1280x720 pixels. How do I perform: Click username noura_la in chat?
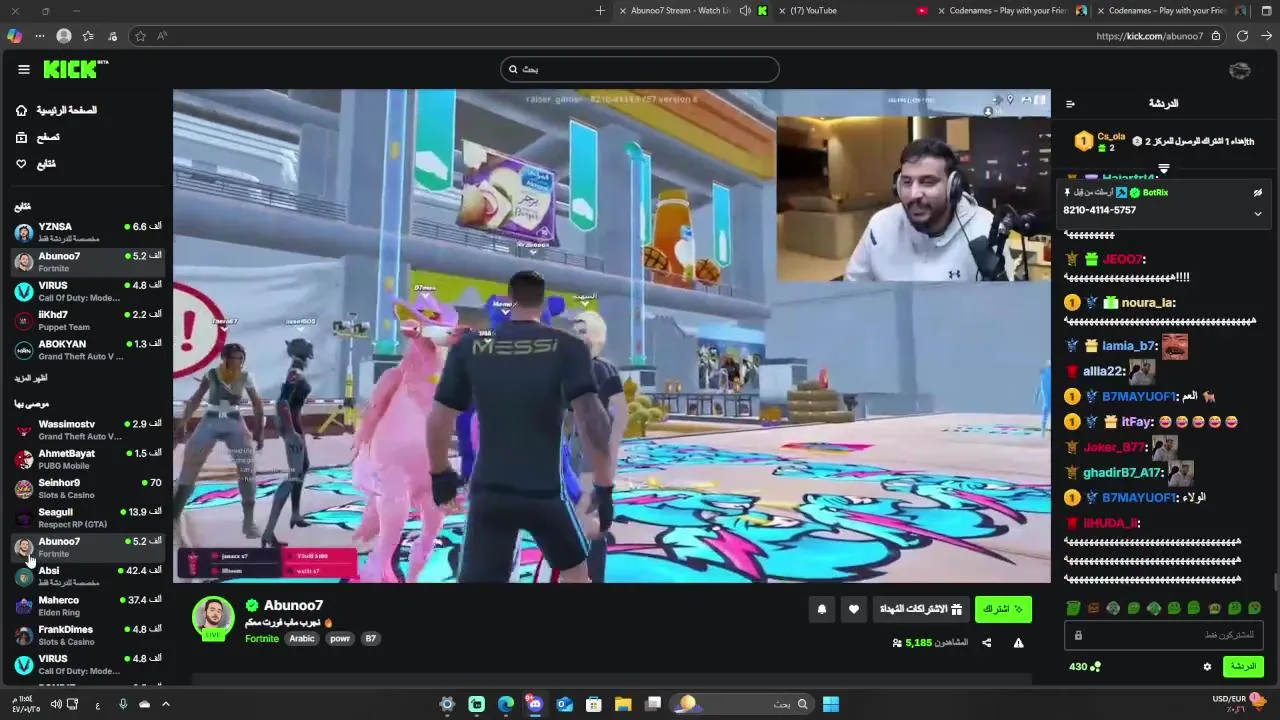tap(1147, 303)
